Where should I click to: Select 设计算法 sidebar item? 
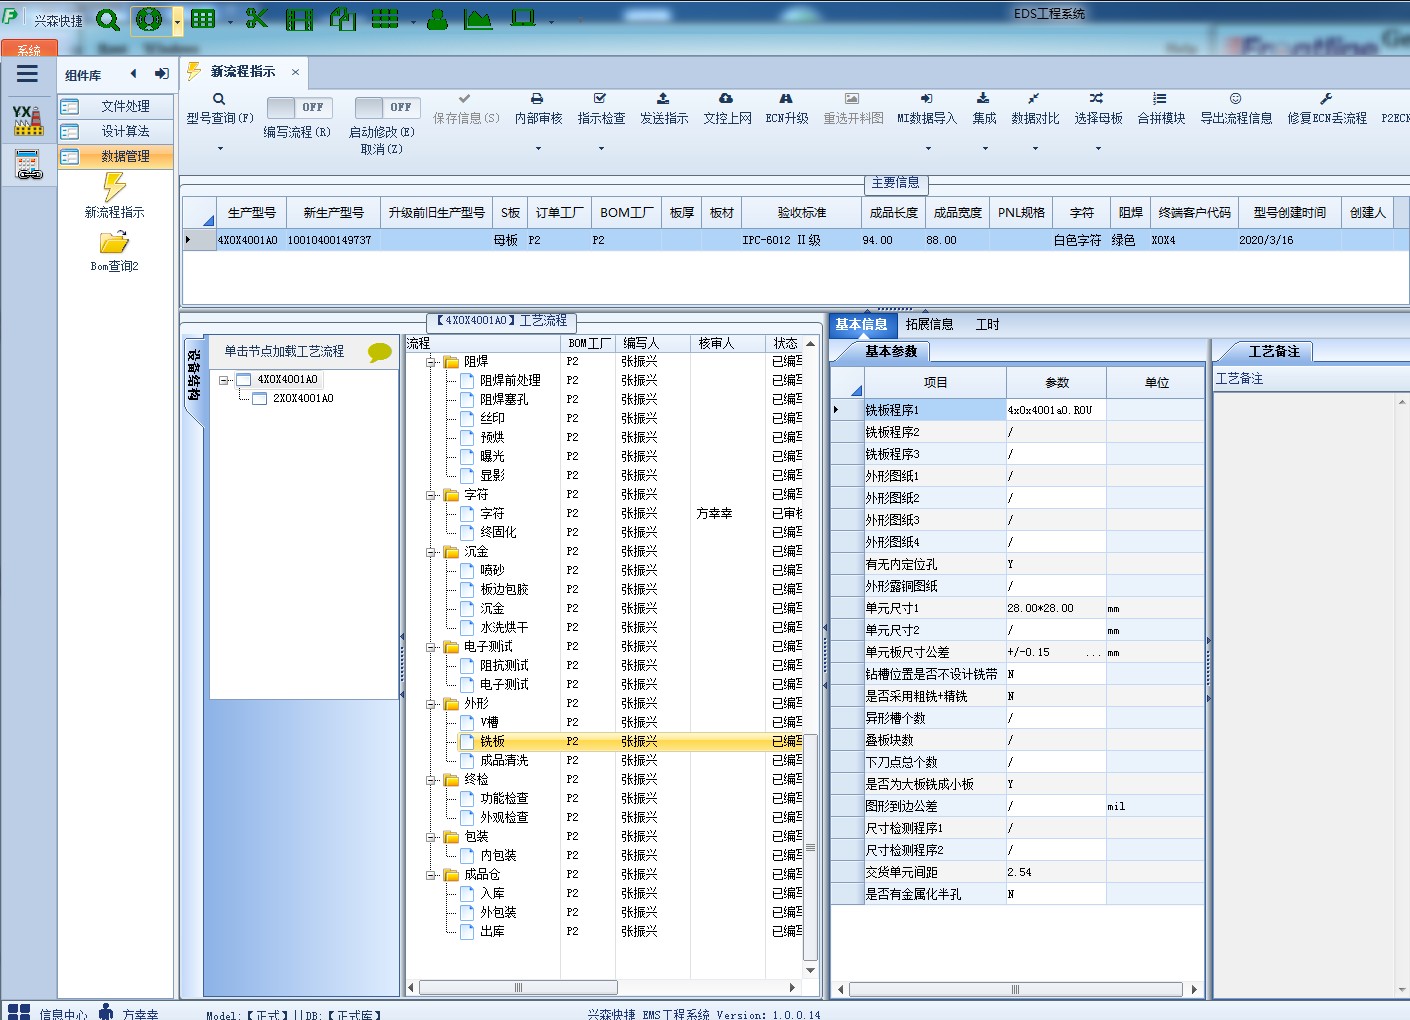point(115,131)
